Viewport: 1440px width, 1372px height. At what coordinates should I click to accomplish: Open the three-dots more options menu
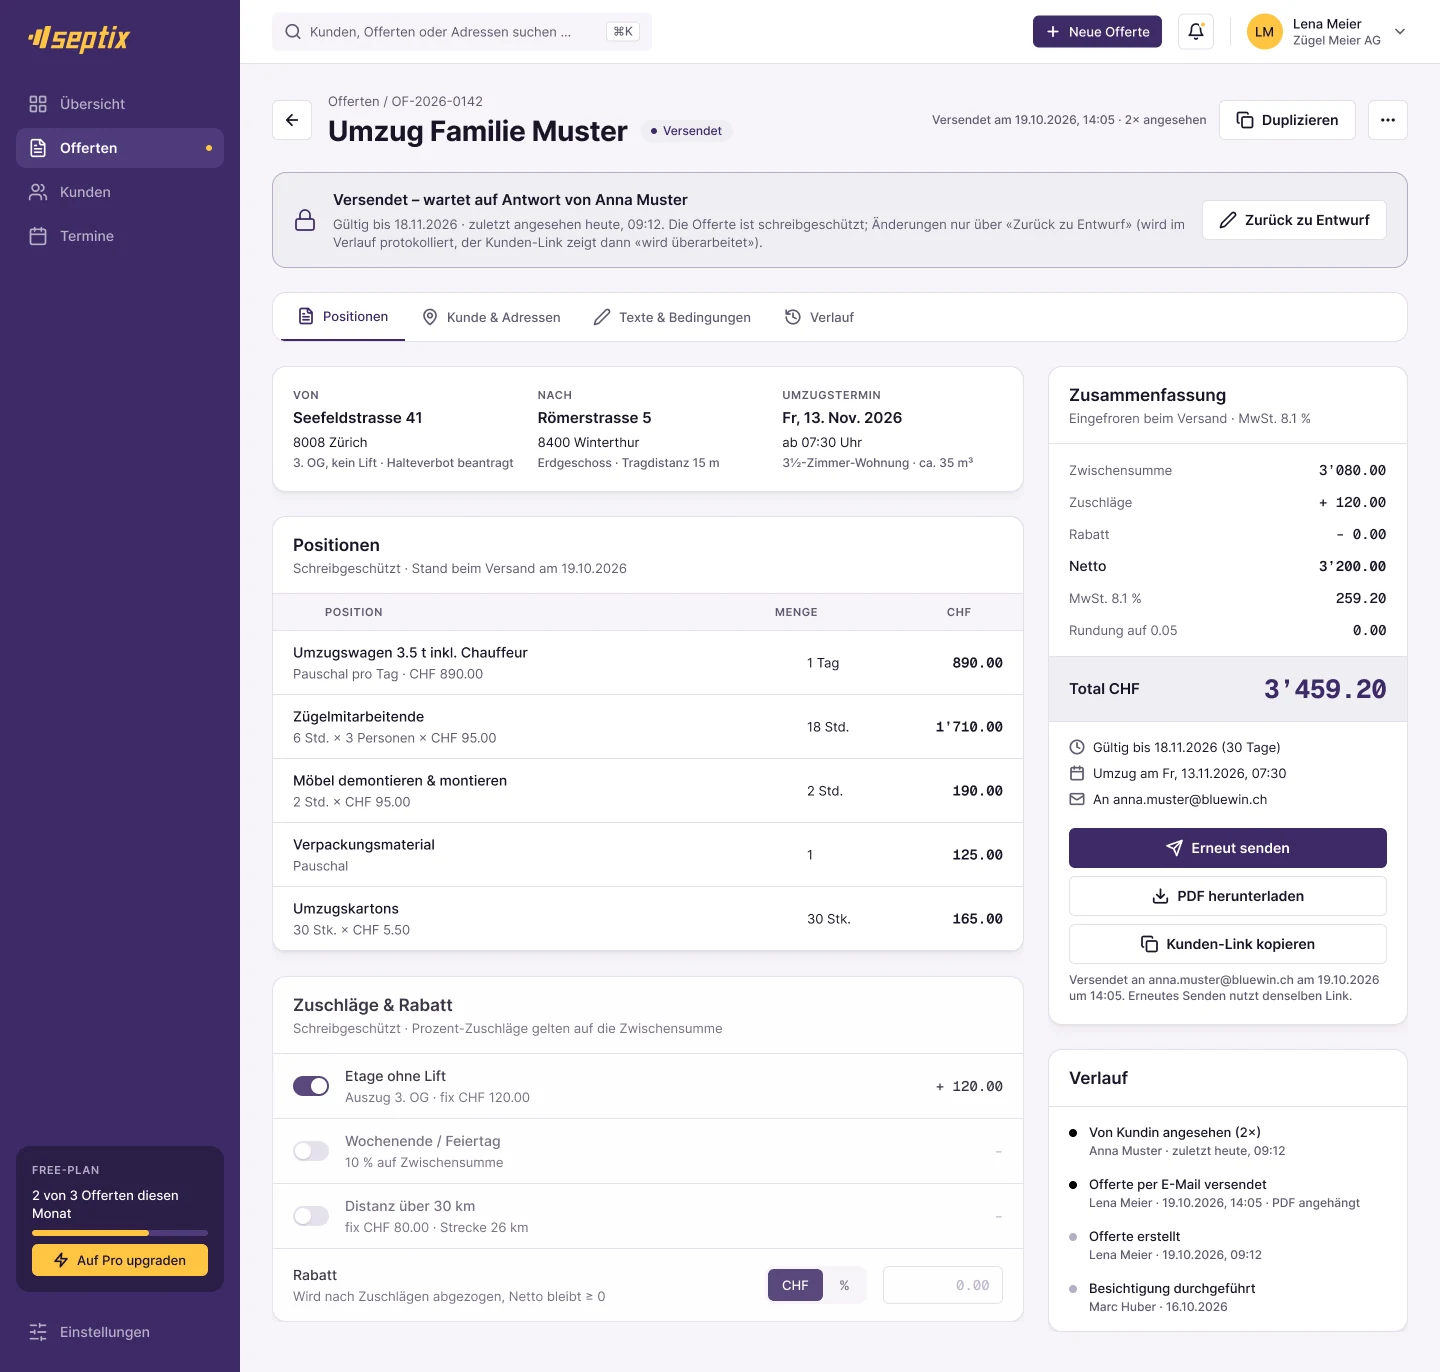tap(1388, 120)
